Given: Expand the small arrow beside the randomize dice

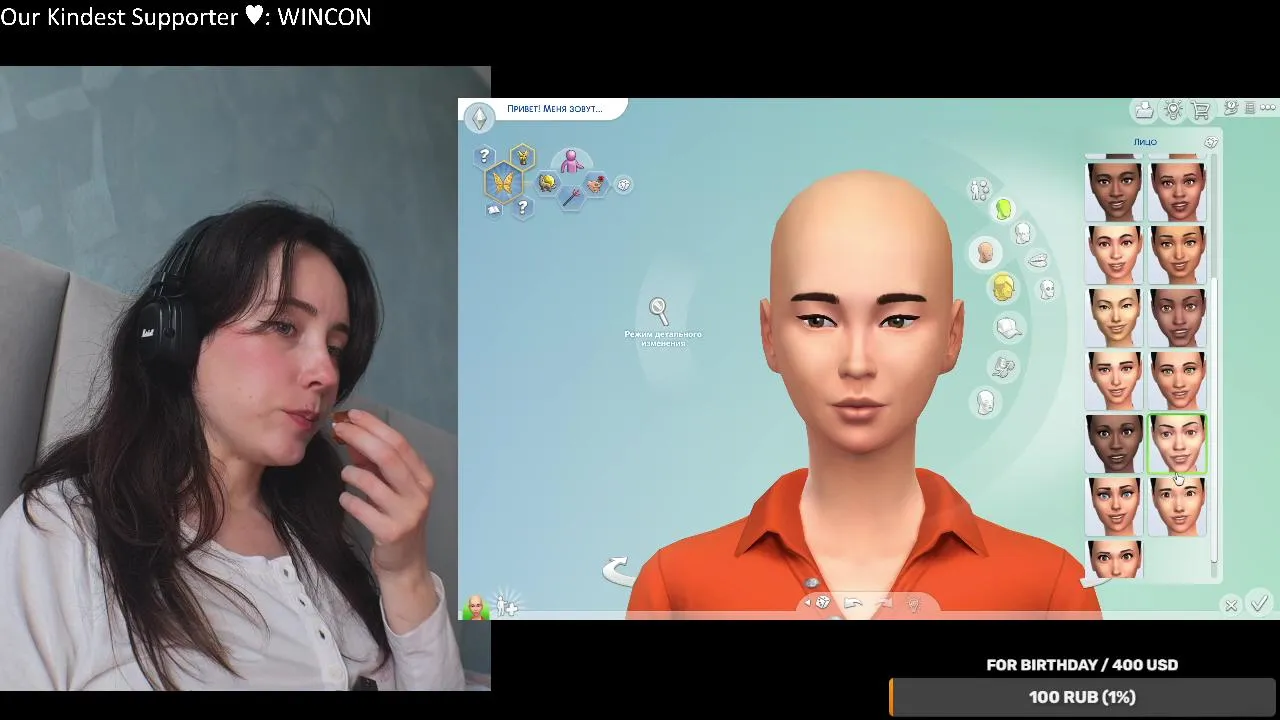Looking at the screenshot, I should (x=807, y=603).
